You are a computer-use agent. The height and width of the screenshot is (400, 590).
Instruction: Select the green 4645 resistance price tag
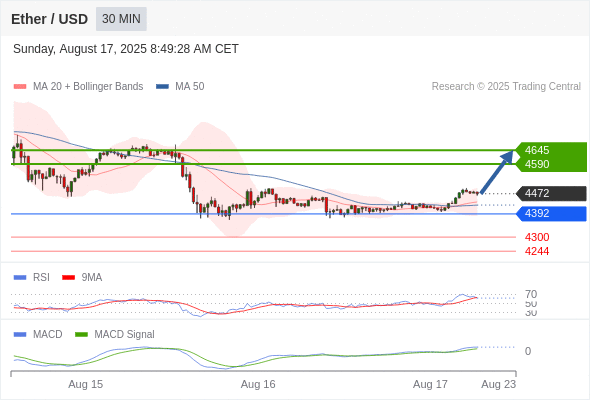[x=537, y=150]
